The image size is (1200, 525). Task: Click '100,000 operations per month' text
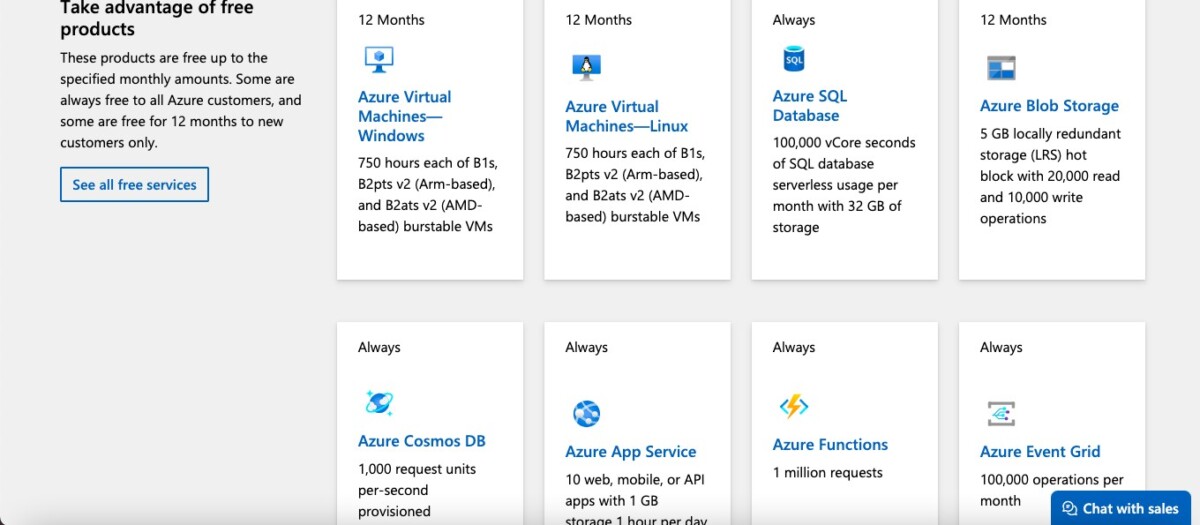pos(1052,490)
